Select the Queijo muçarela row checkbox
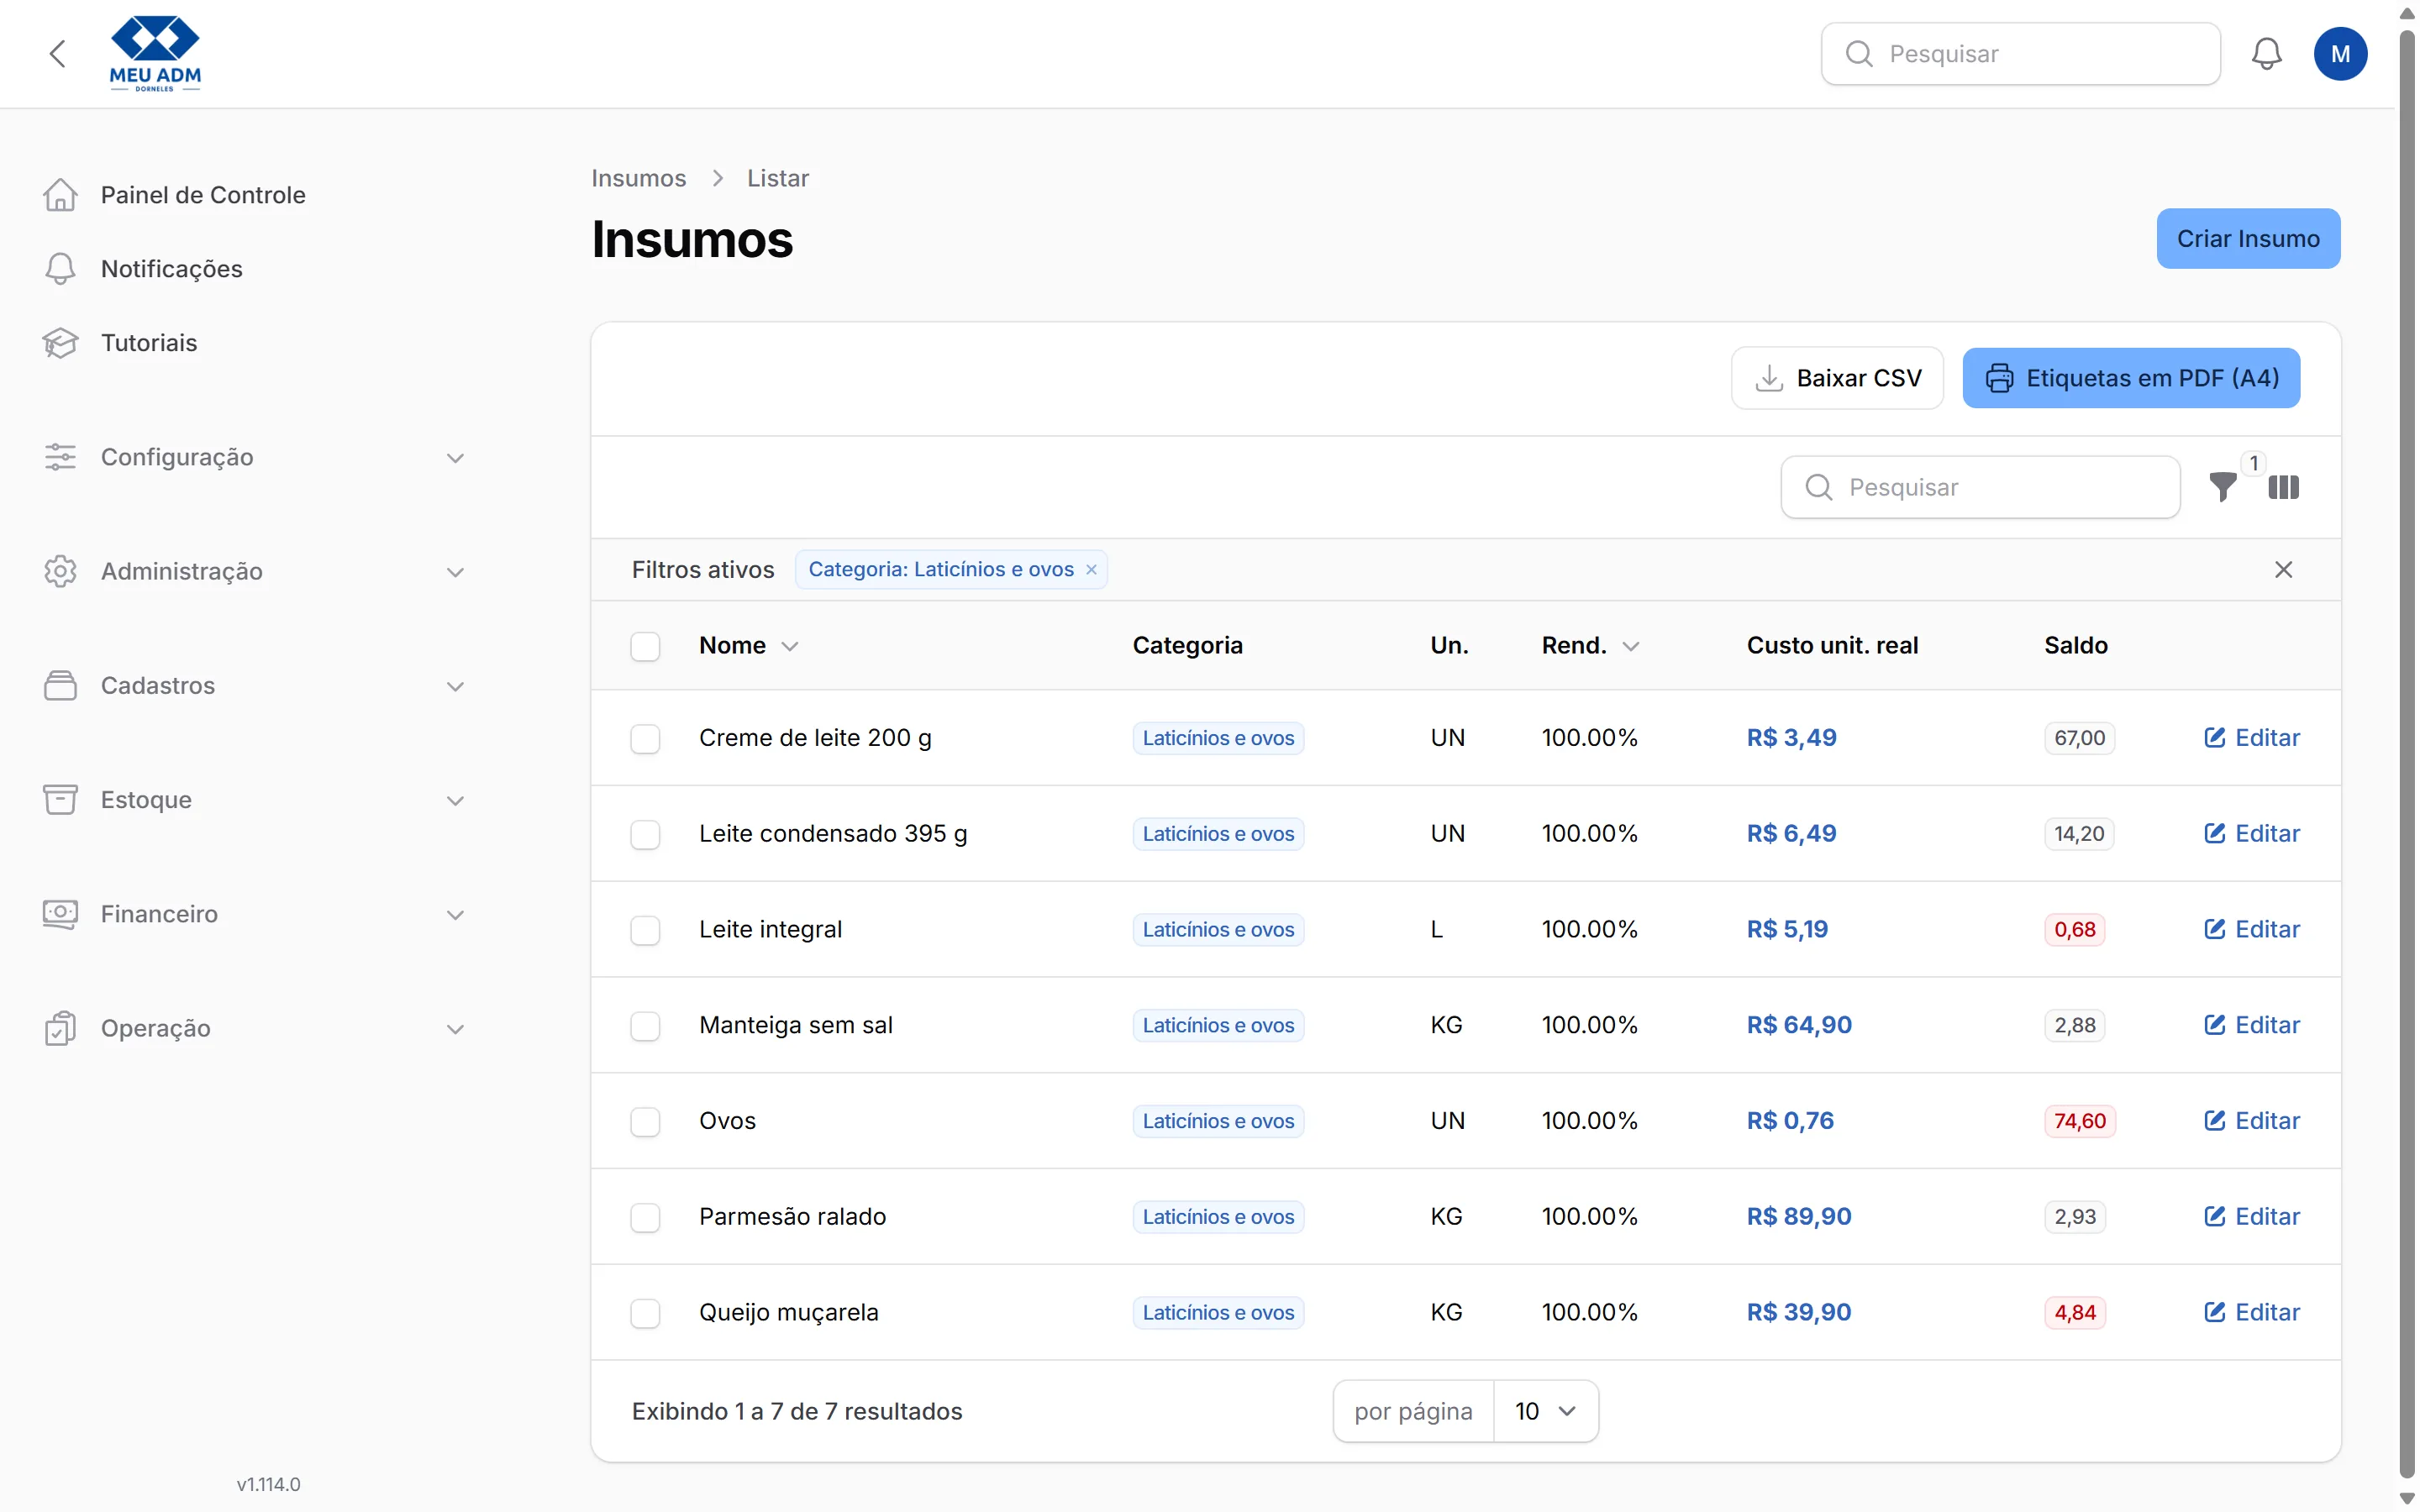The height and width of the screenshot is (1512, 2420). [x=645, y=1314]
